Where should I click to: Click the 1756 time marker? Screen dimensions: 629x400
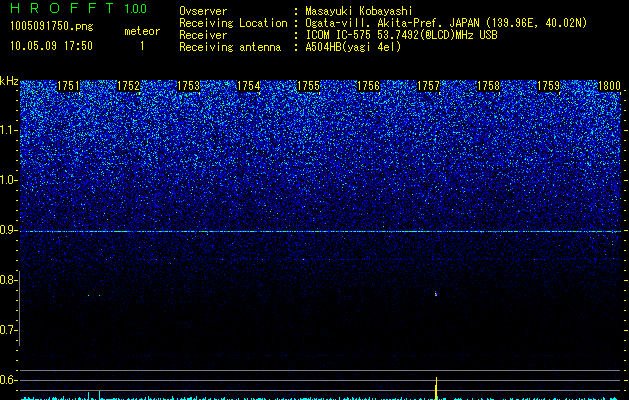coord(368,86)
